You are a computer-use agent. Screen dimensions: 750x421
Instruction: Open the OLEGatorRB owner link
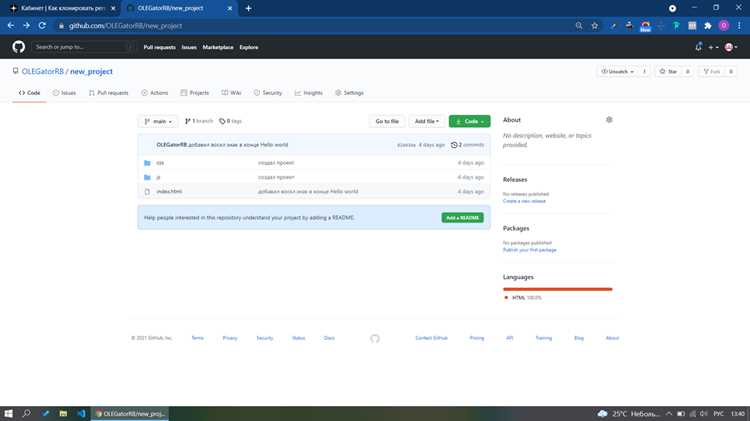(x=43, y=71)
